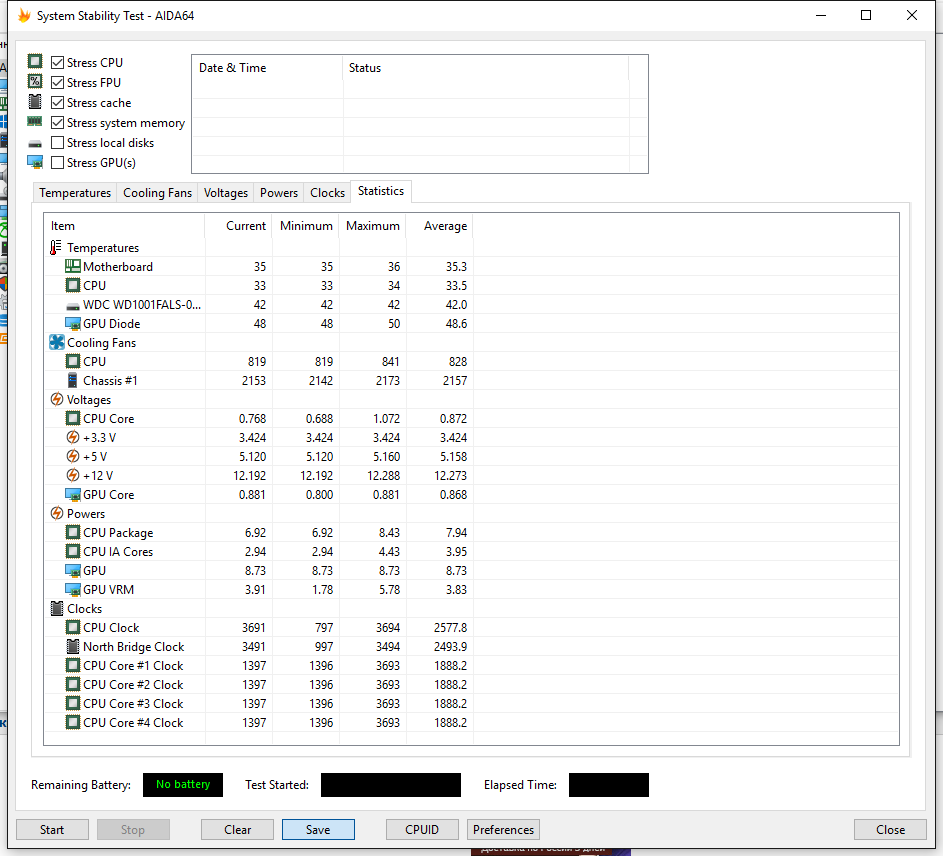
Task: Switch to the Temperatures tab
Action: click(75, 192)
